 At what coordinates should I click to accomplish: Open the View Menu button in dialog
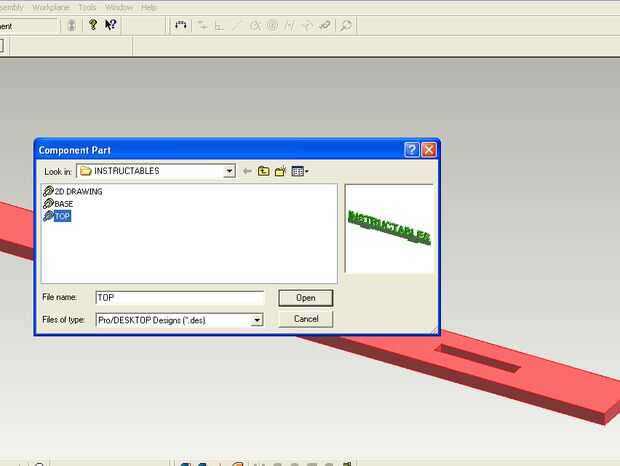(x=300, y=171)
